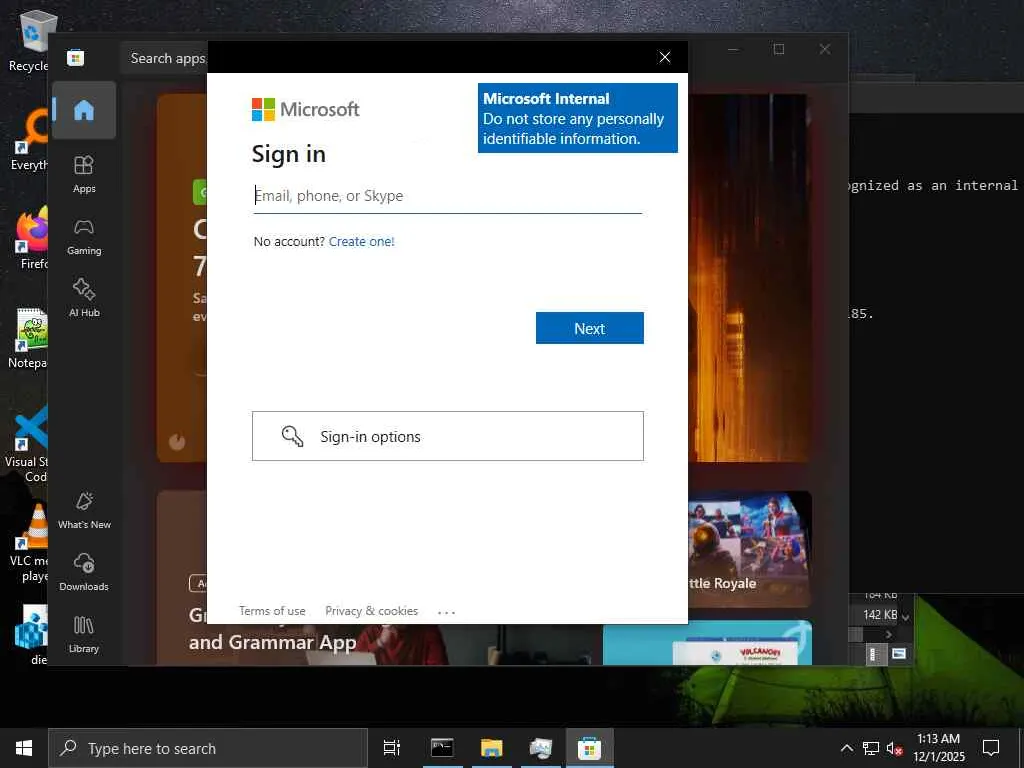Open Task View on the taskbar
1024x768 pixels.
tap(392, 748)
